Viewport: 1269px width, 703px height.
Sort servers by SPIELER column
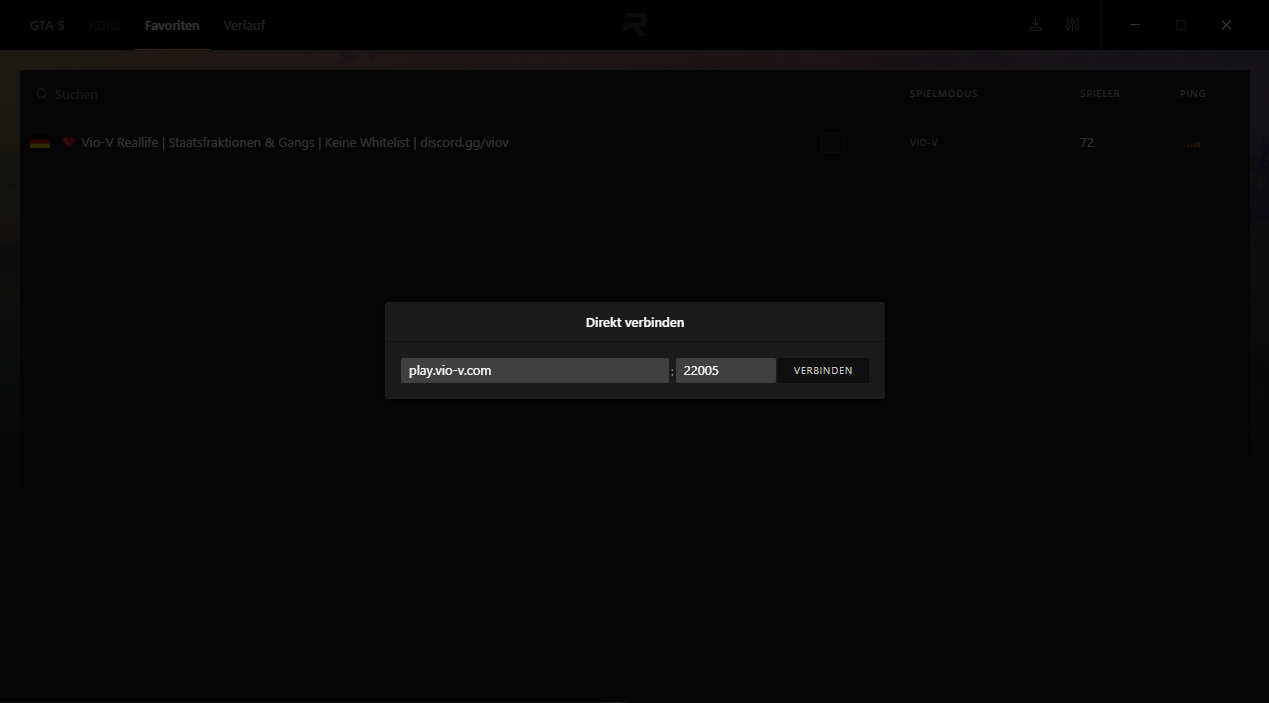1099,94
